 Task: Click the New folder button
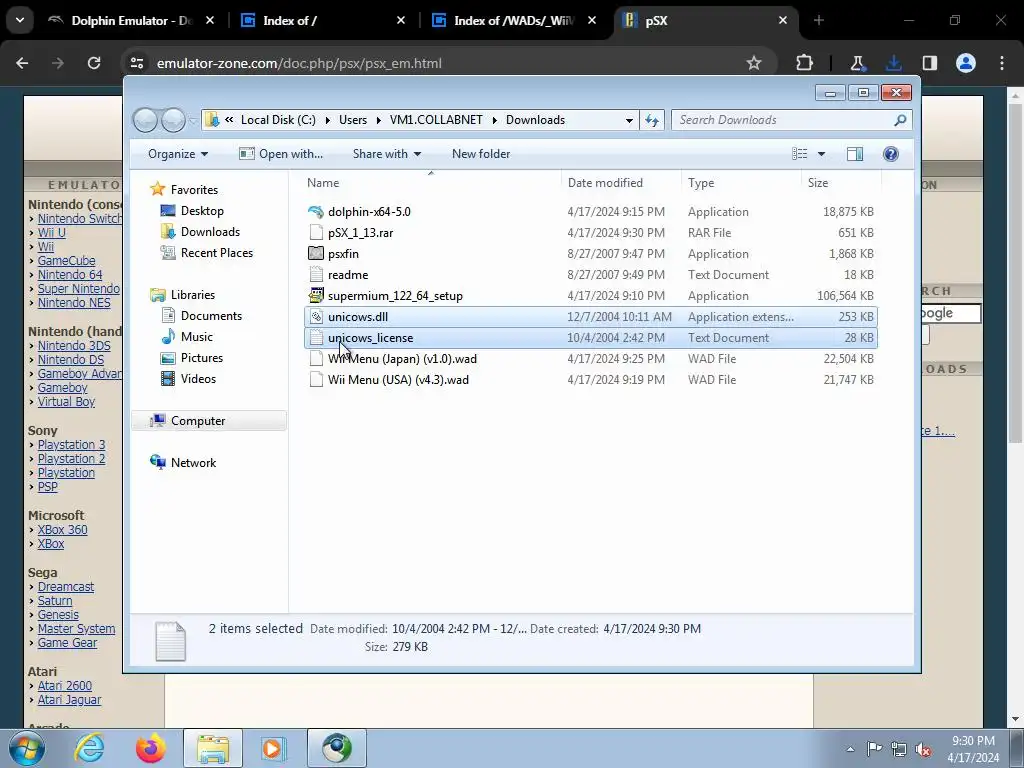(481, 153)
